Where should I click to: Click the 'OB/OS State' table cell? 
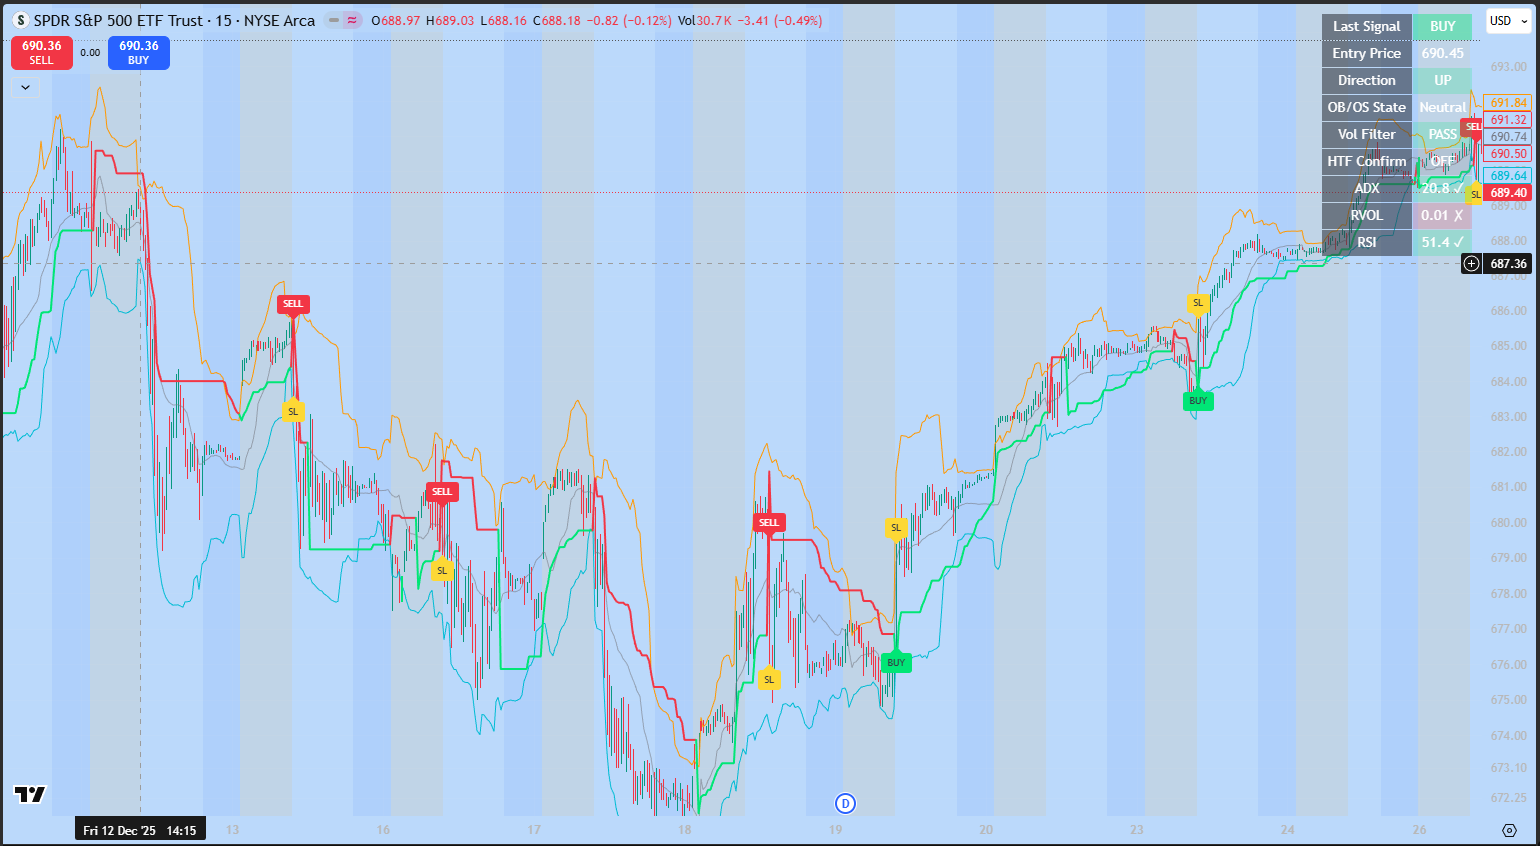[1367, 108]
